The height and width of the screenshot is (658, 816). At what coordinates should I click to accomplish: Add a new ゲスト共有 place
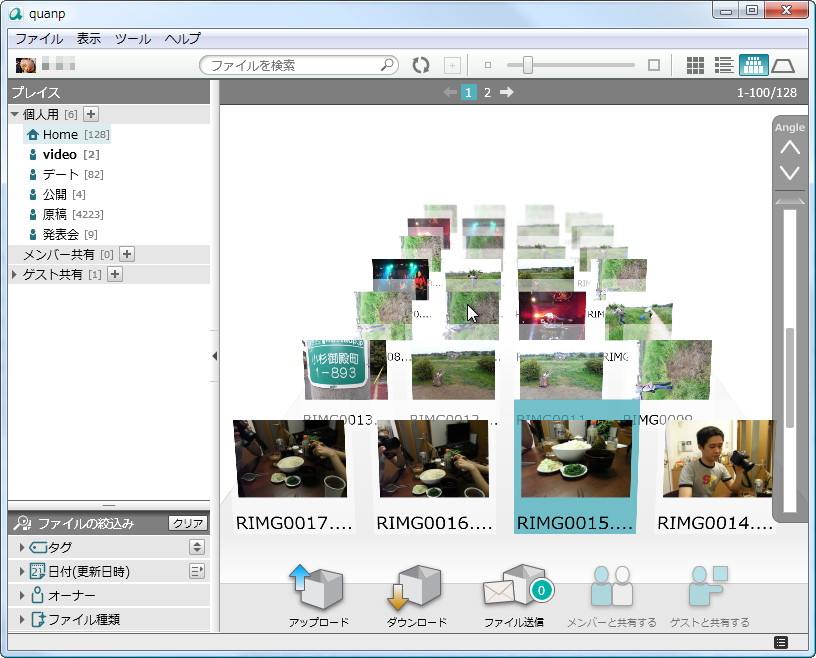click(115, 274)
